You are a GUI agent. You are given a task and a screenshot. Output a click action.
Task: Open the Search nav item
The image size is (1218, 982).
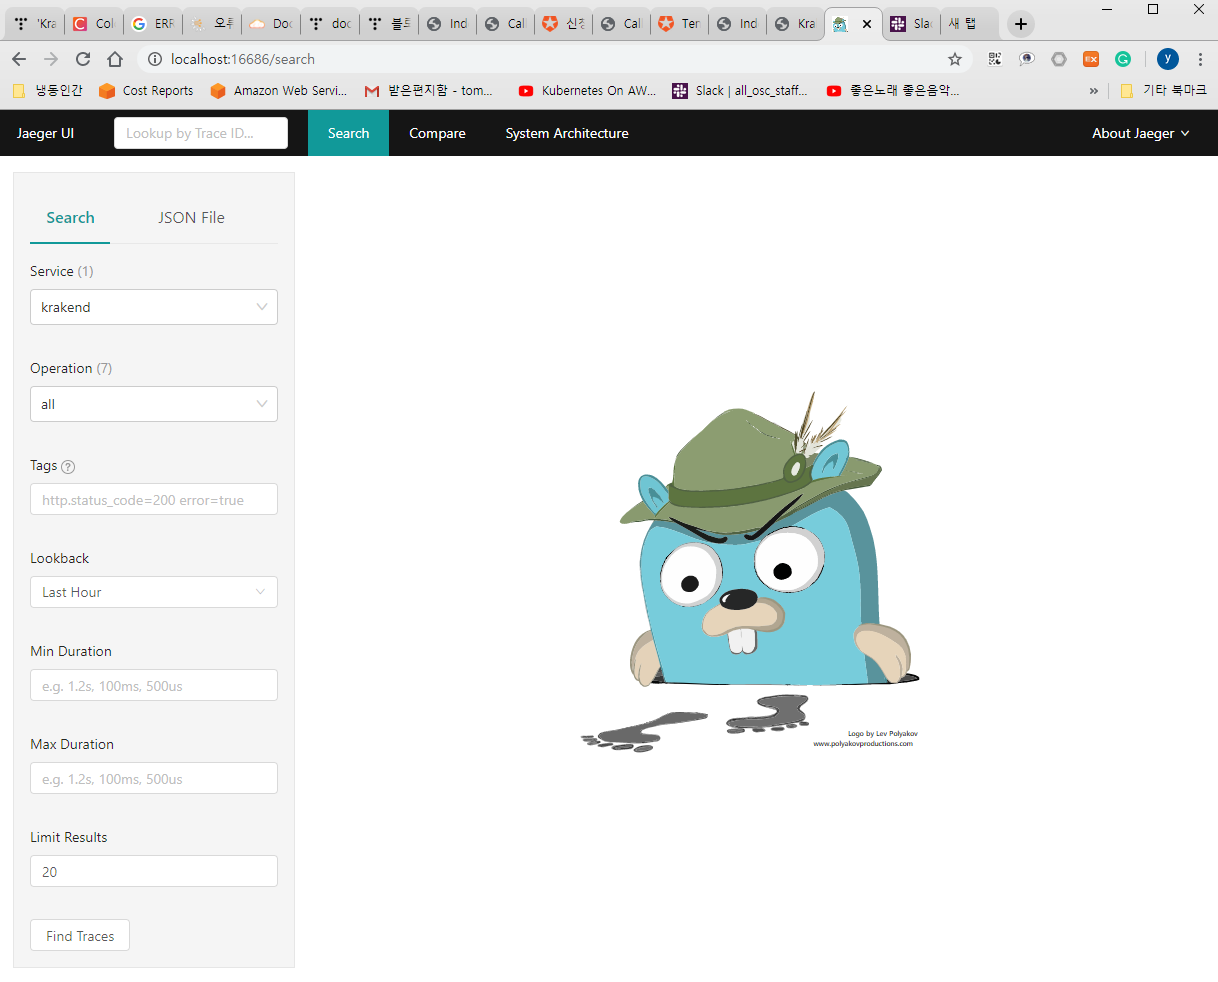tap(348, 133)
